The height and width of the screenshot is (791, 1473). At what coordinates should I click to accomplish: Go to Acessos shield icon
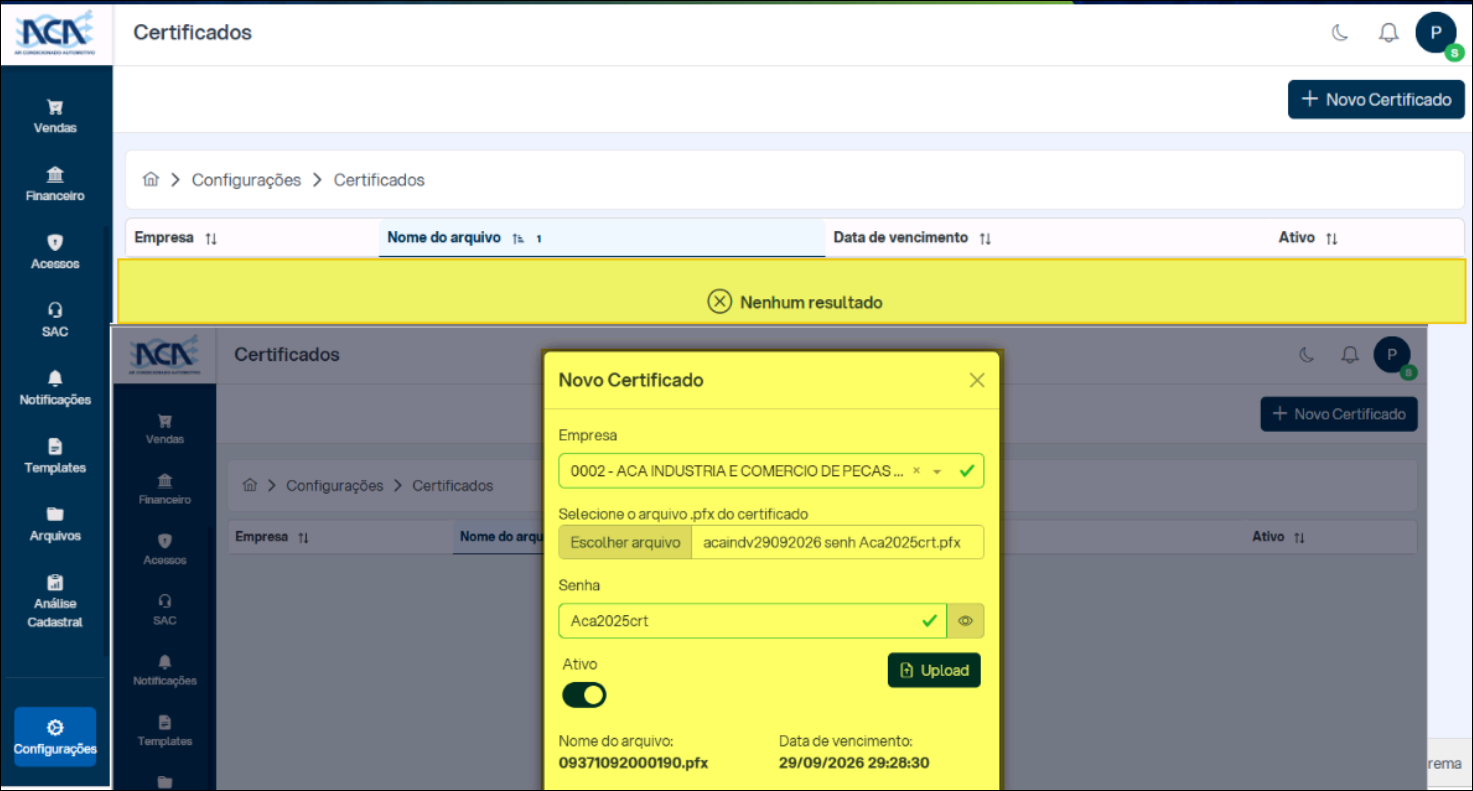55,252
